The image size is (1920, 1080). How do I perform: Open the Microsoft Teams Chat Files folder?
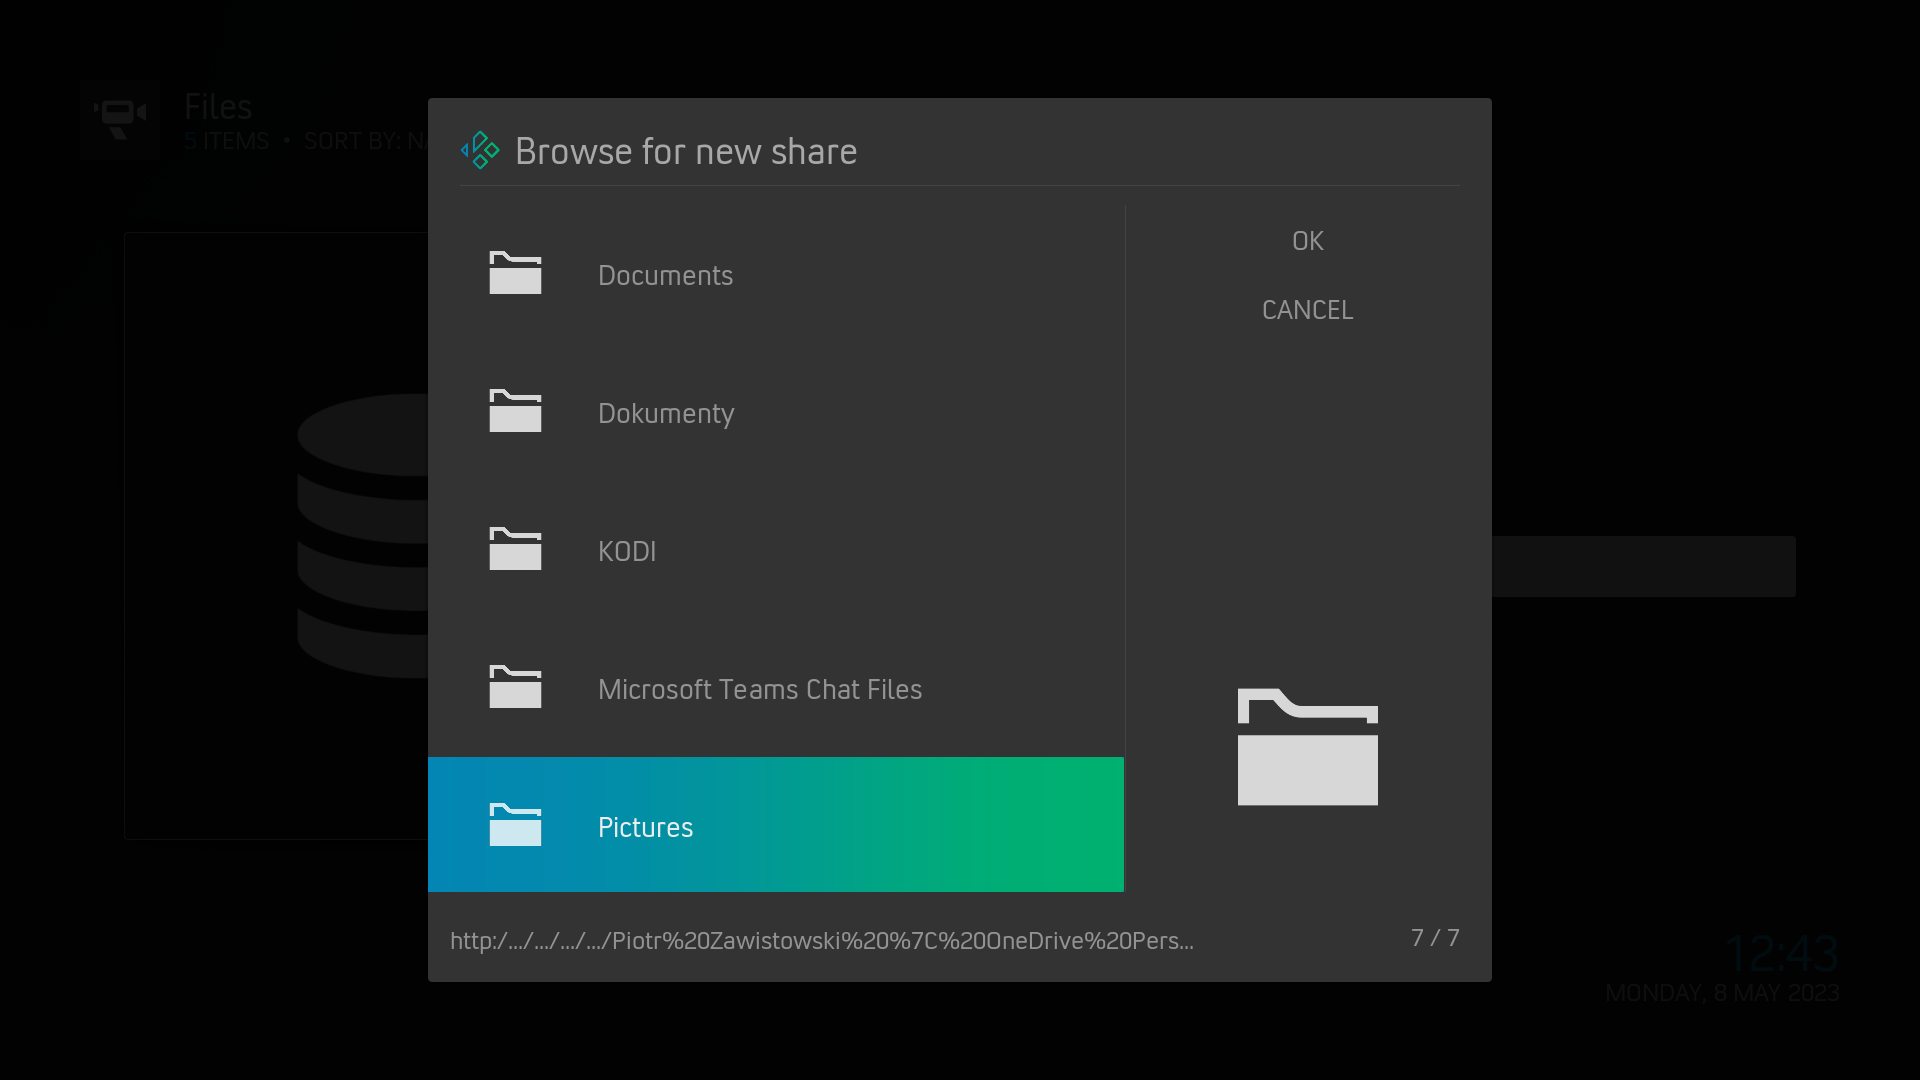[x=760, y=689]
